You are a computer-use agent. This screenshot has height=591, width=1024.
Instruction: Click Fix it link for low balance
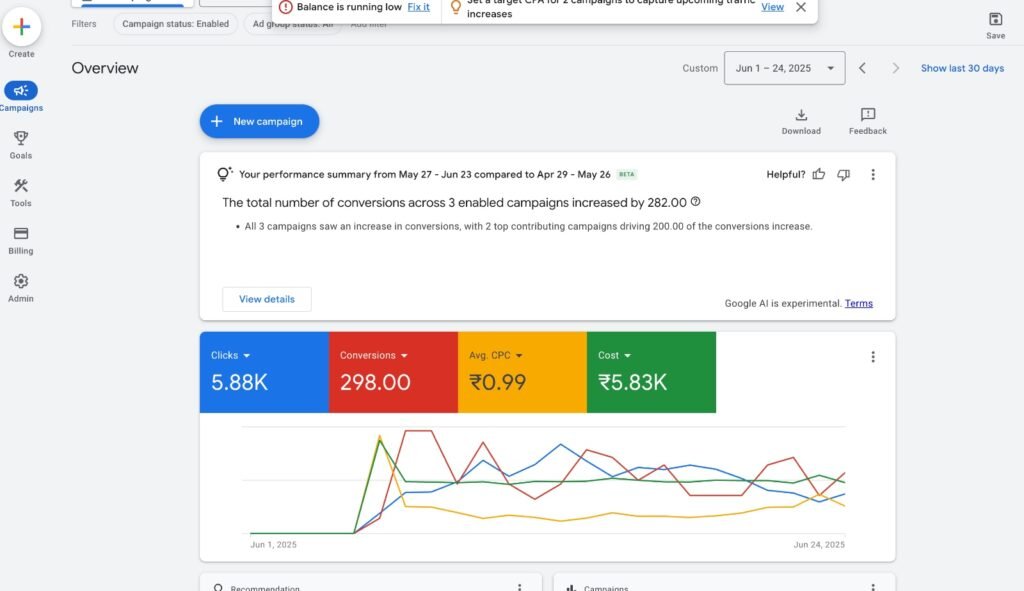419,7
